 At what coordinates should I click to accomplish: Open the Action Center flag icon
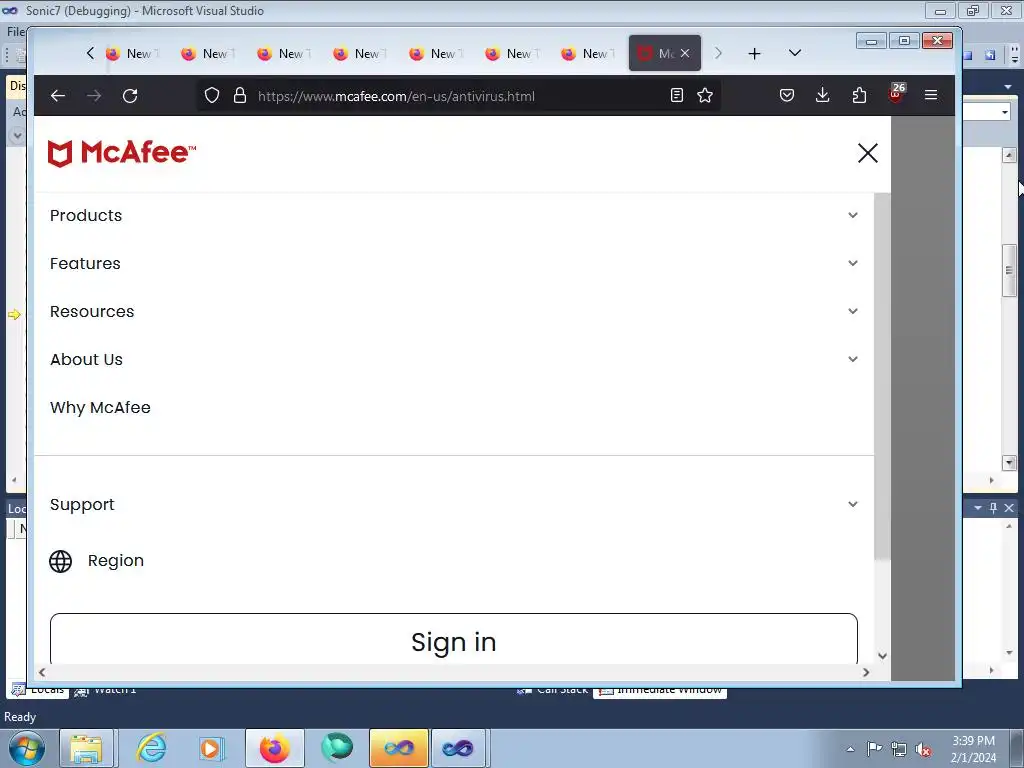874,748
